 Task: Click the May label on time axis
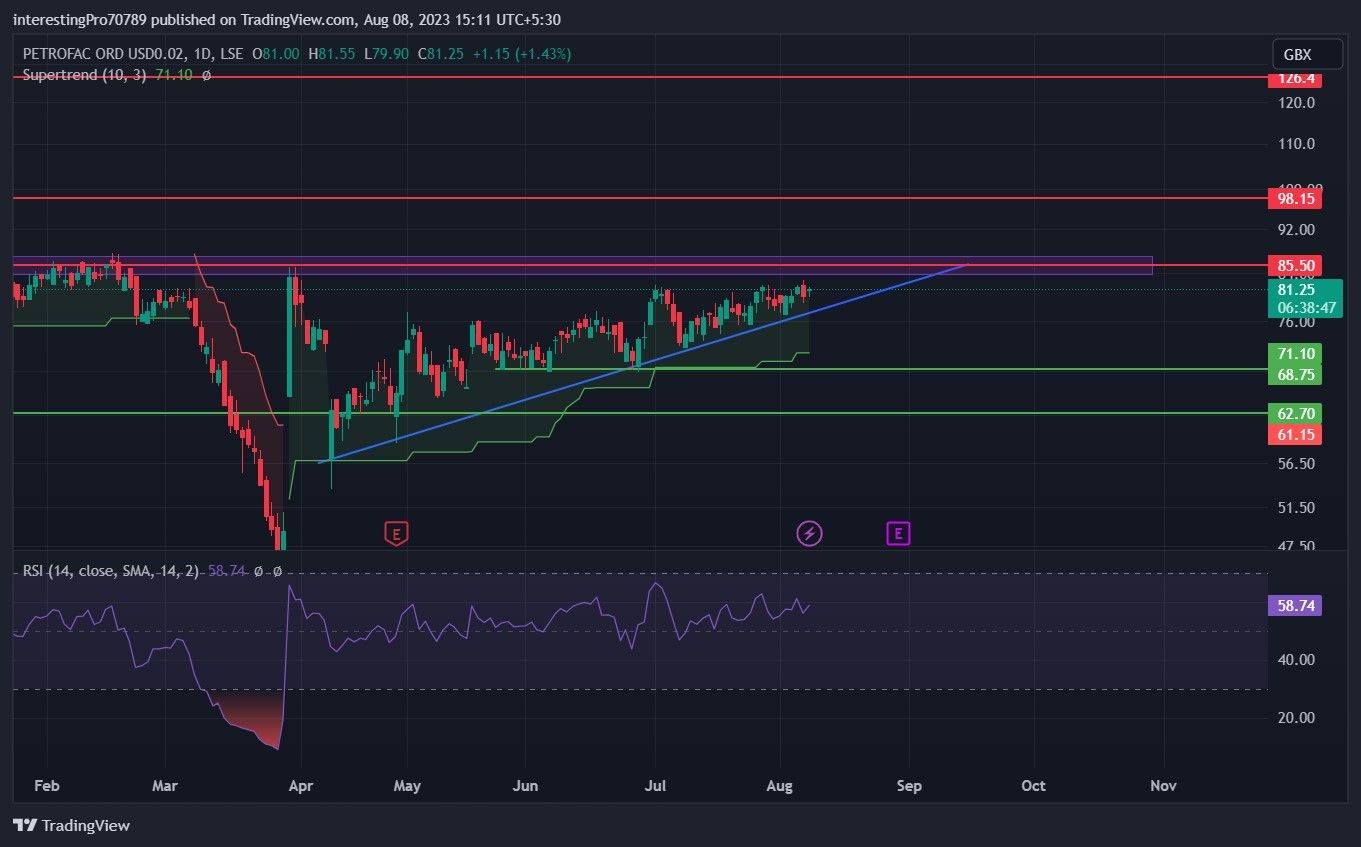coord(407,786)
